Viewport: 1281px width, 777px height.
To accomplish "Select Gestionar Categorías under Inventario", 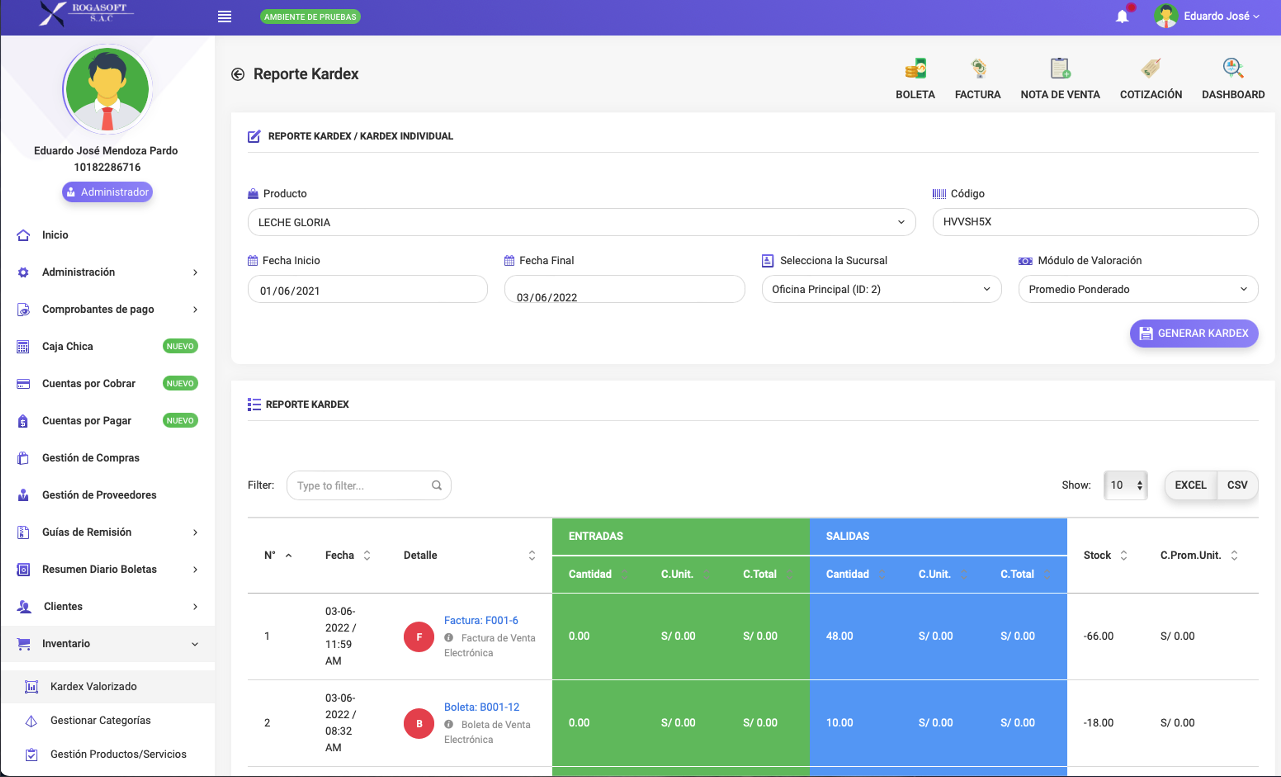I will [x=102, y=720].
